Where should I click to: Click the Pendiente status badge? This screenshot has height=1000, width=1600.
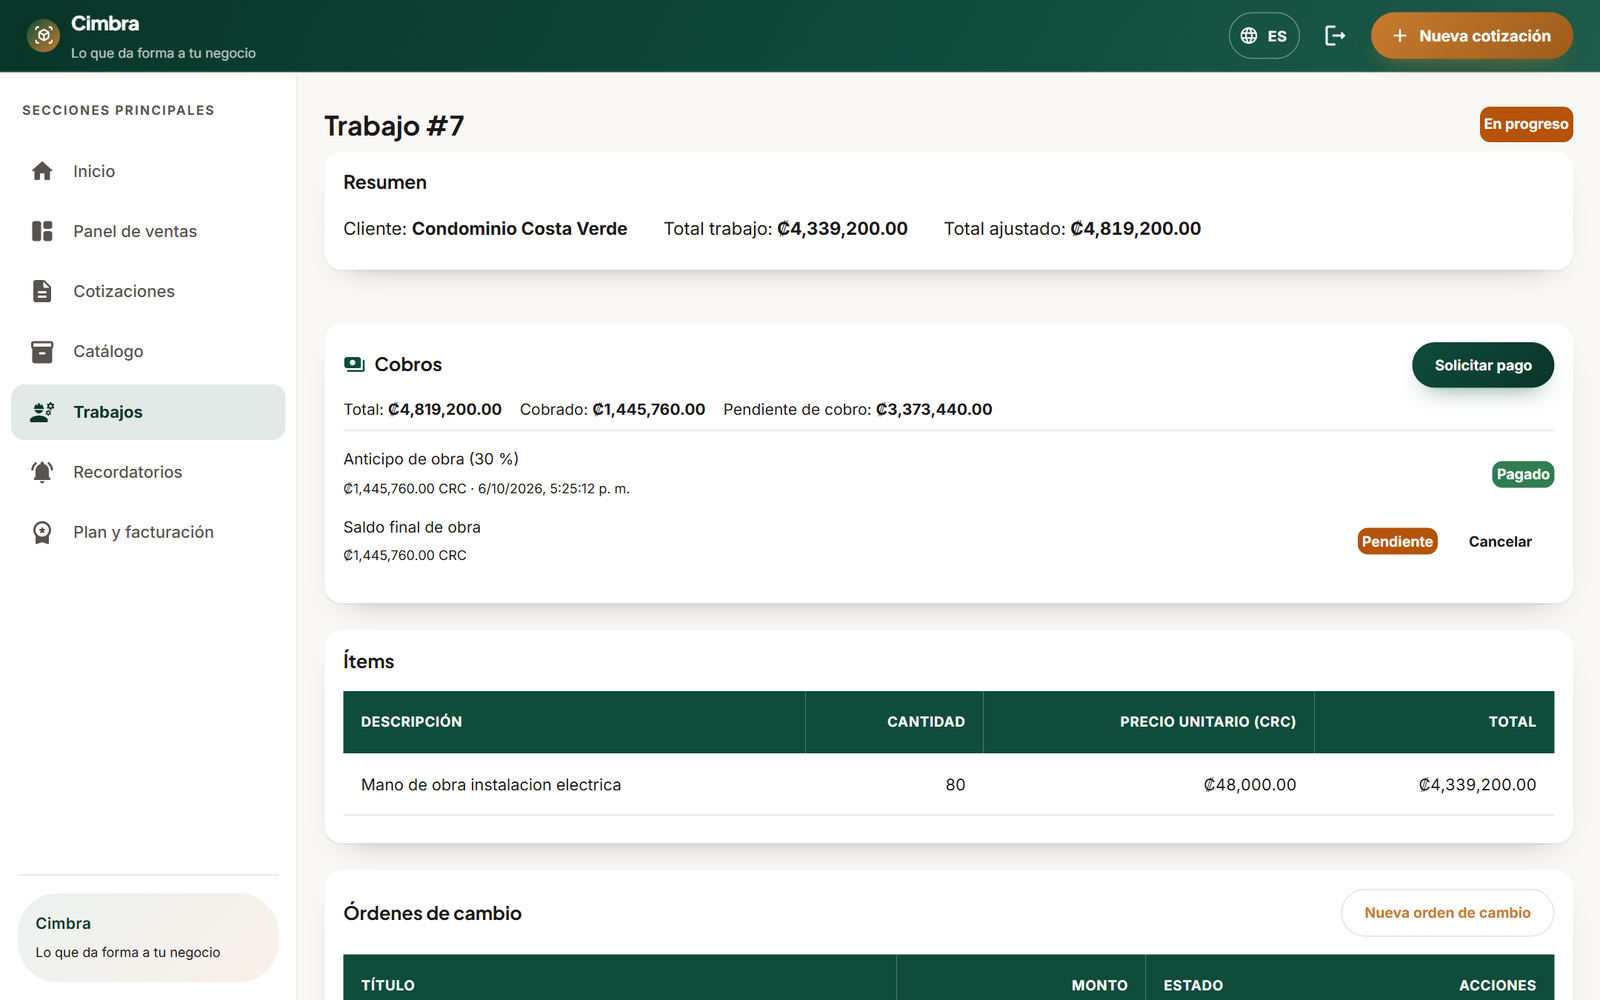click(x=1397, y=541)
